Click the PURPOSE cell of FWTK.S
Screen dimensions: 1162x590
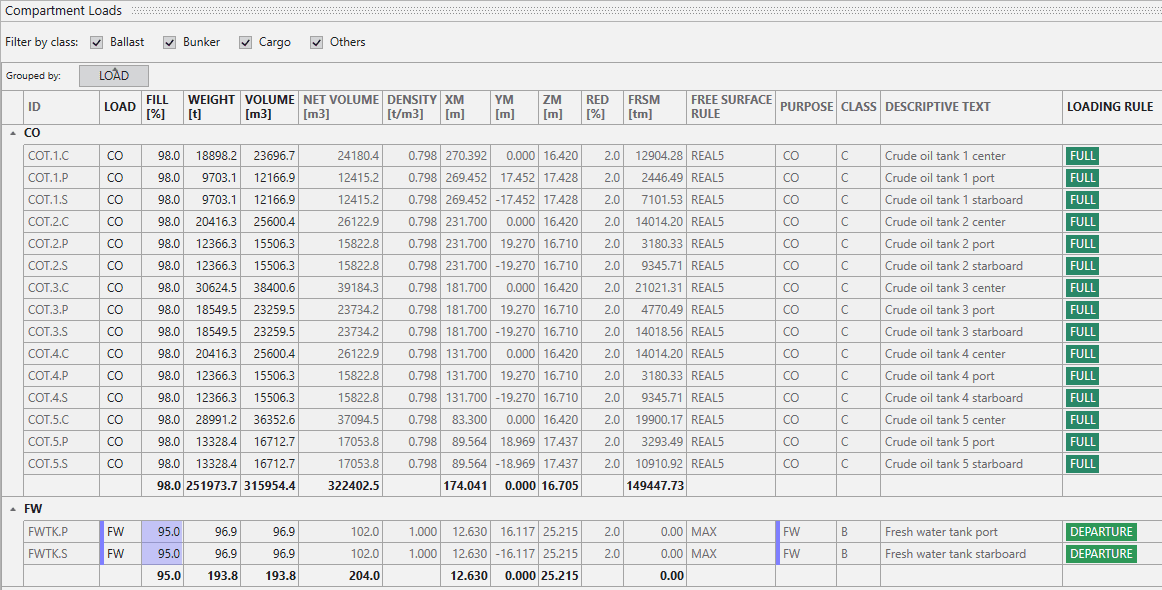click(806, 554)
